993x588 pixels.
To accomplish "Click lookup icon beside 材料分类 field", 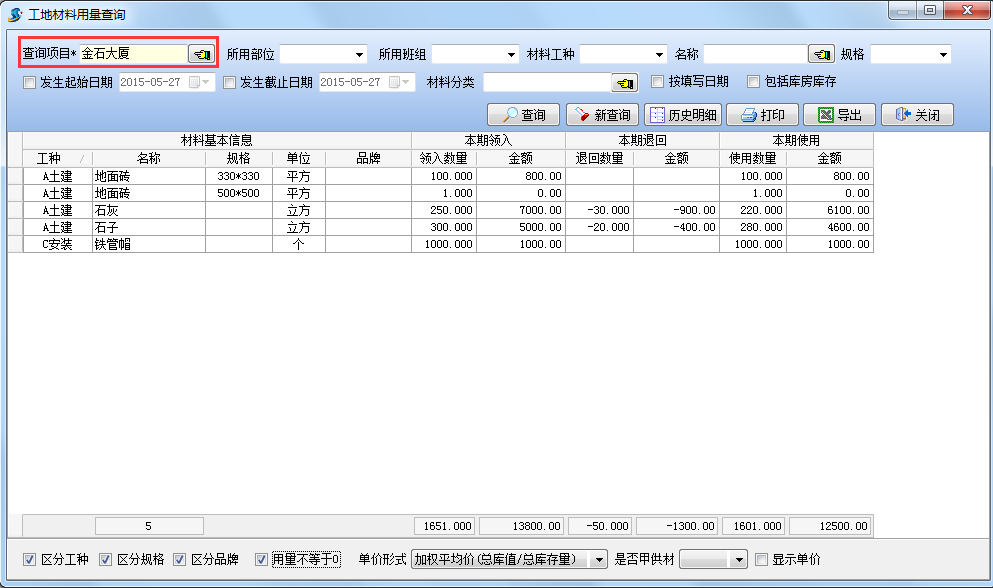I will click(x=625, y=82).
